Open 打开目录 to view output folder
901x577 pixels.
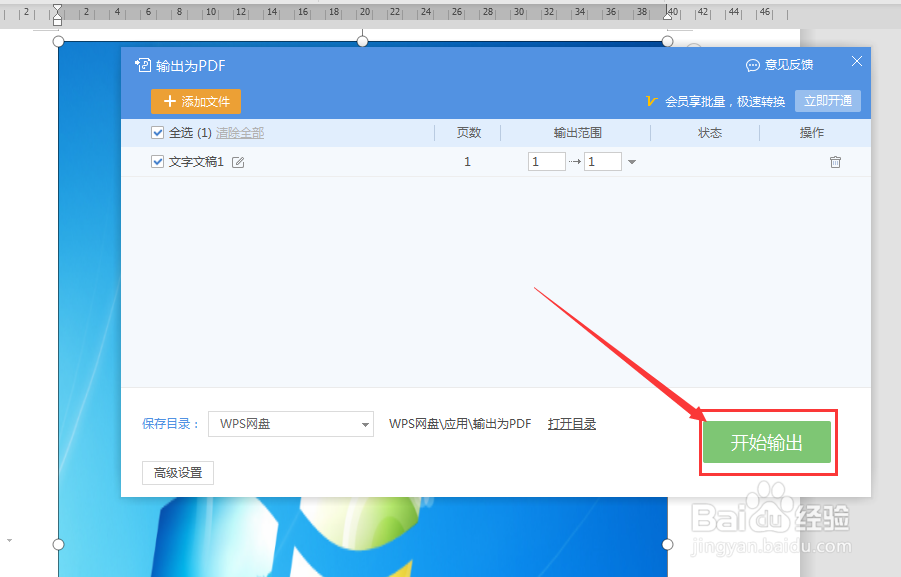pos(571,424)
